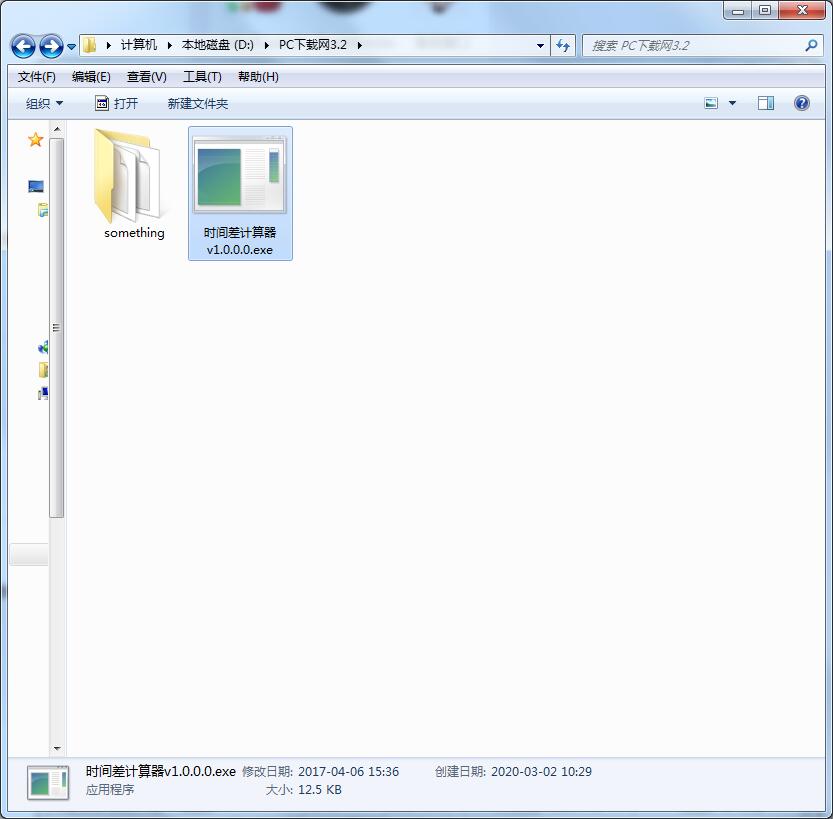
Task: Click the 打开 button
Action: click(x=117, y=103)
